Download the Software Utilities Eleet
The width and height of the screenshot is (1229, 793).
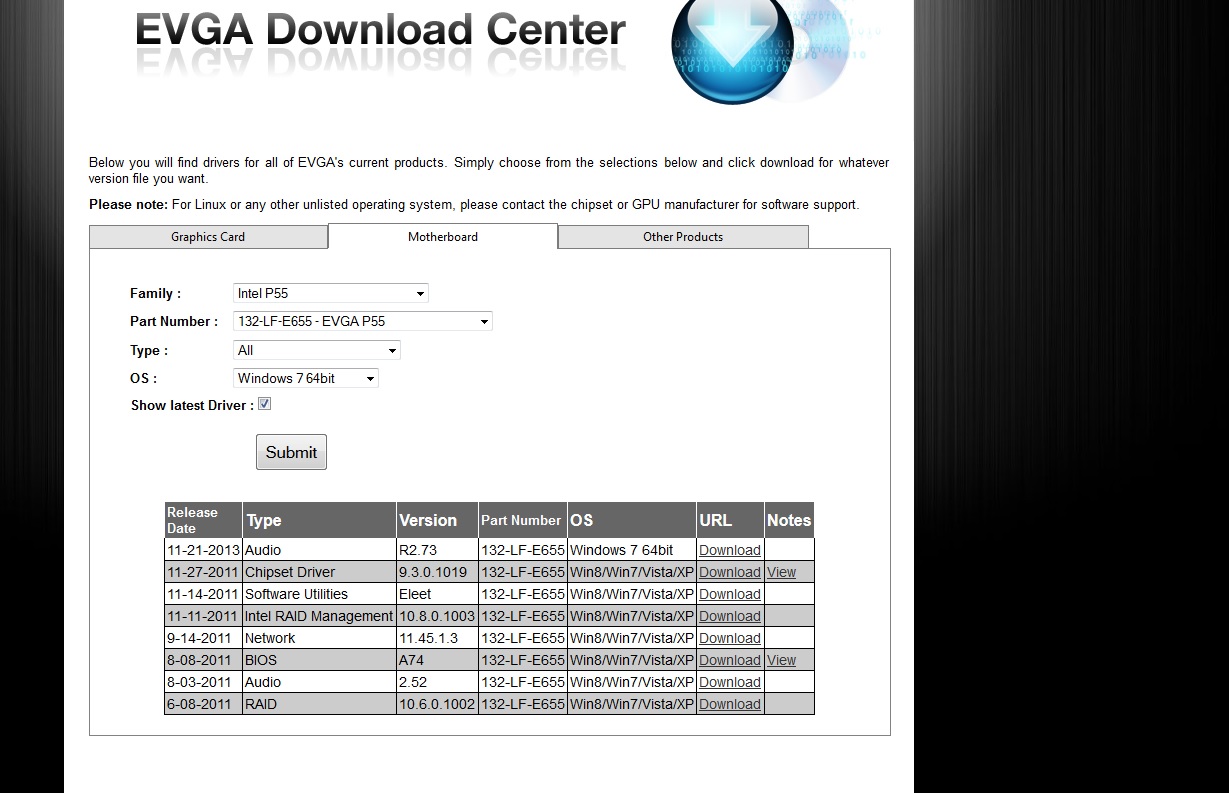point(730,594)
